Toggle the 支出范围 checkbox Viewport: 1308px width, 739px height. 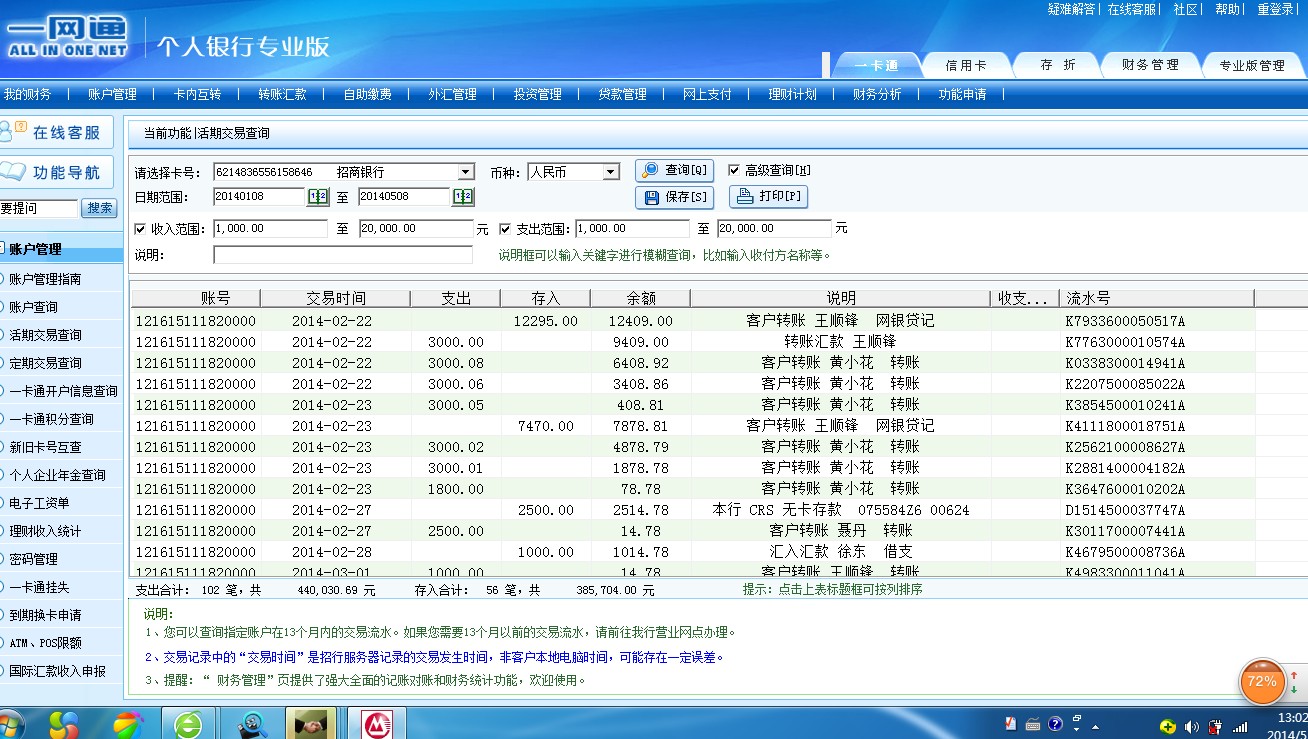pos(505,228)
